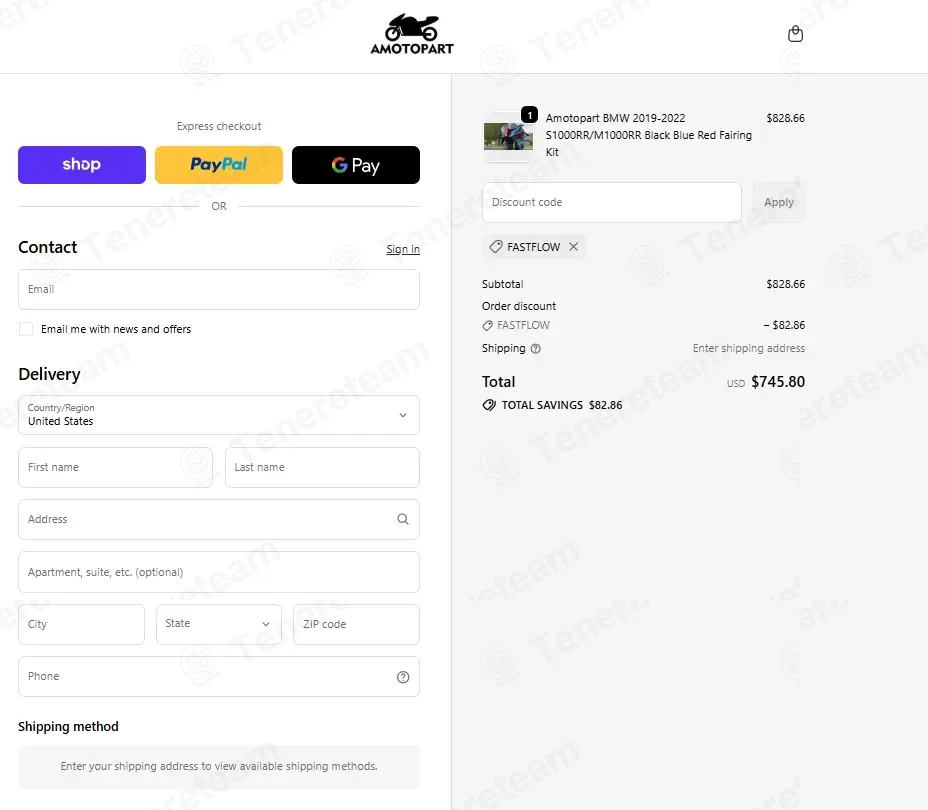Click the Discount code input
Screen dimensions: 928x810
pos(612,202)
